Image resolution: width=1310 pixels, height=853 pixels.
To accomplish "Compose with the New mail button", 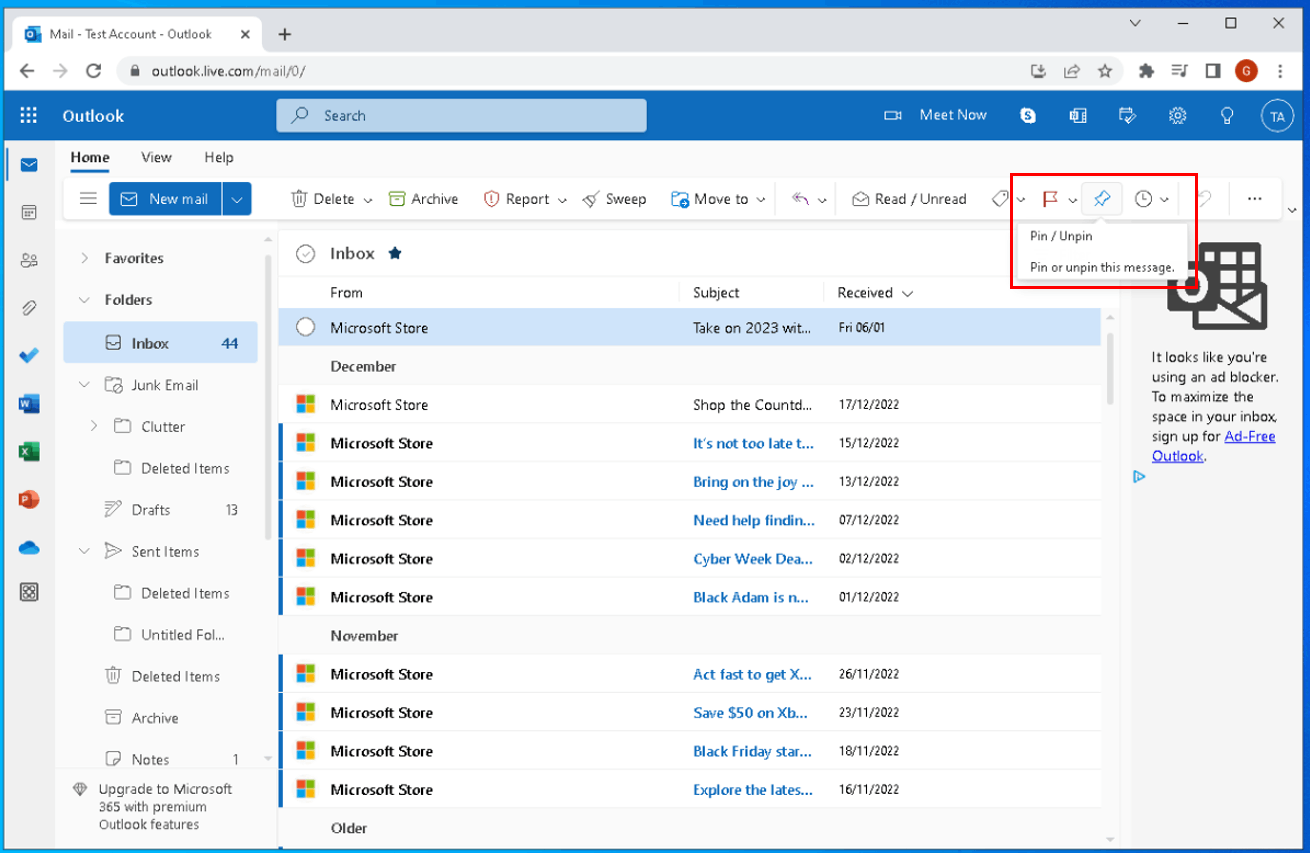I will 166,199.
